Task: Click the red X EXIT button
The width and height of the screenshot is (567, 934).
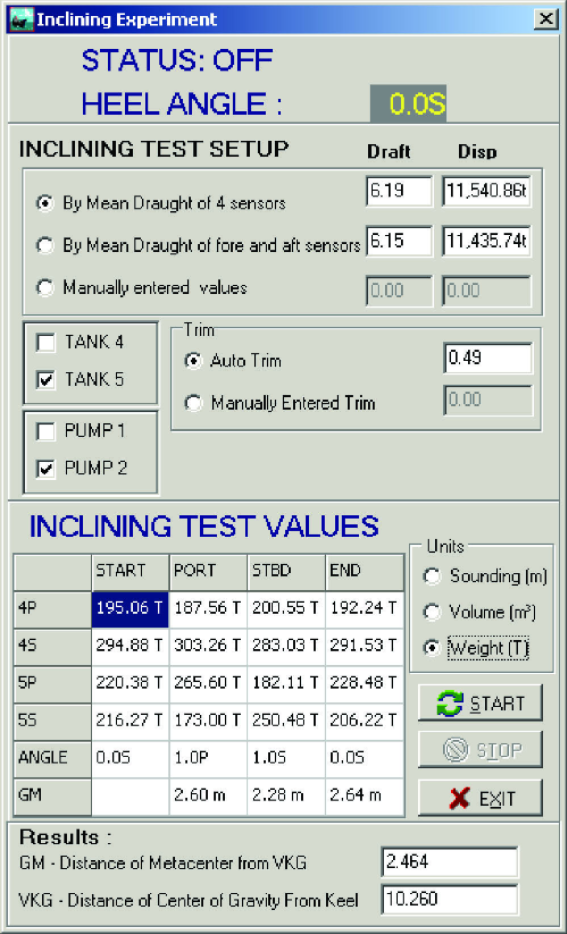Action: pos(480,798)
